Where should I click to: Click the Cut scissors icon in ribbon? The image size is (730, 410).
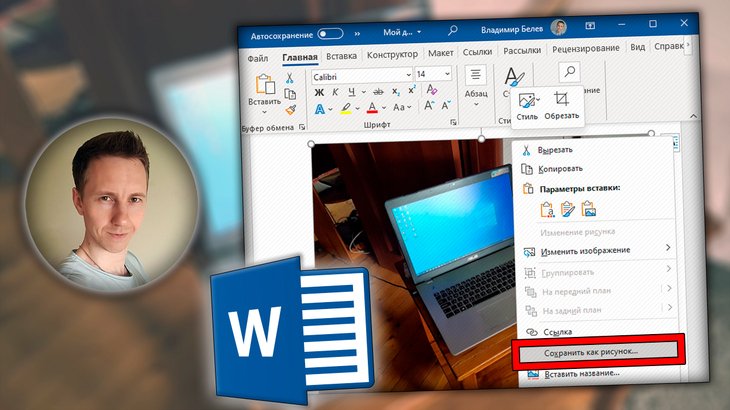(290, 78)
